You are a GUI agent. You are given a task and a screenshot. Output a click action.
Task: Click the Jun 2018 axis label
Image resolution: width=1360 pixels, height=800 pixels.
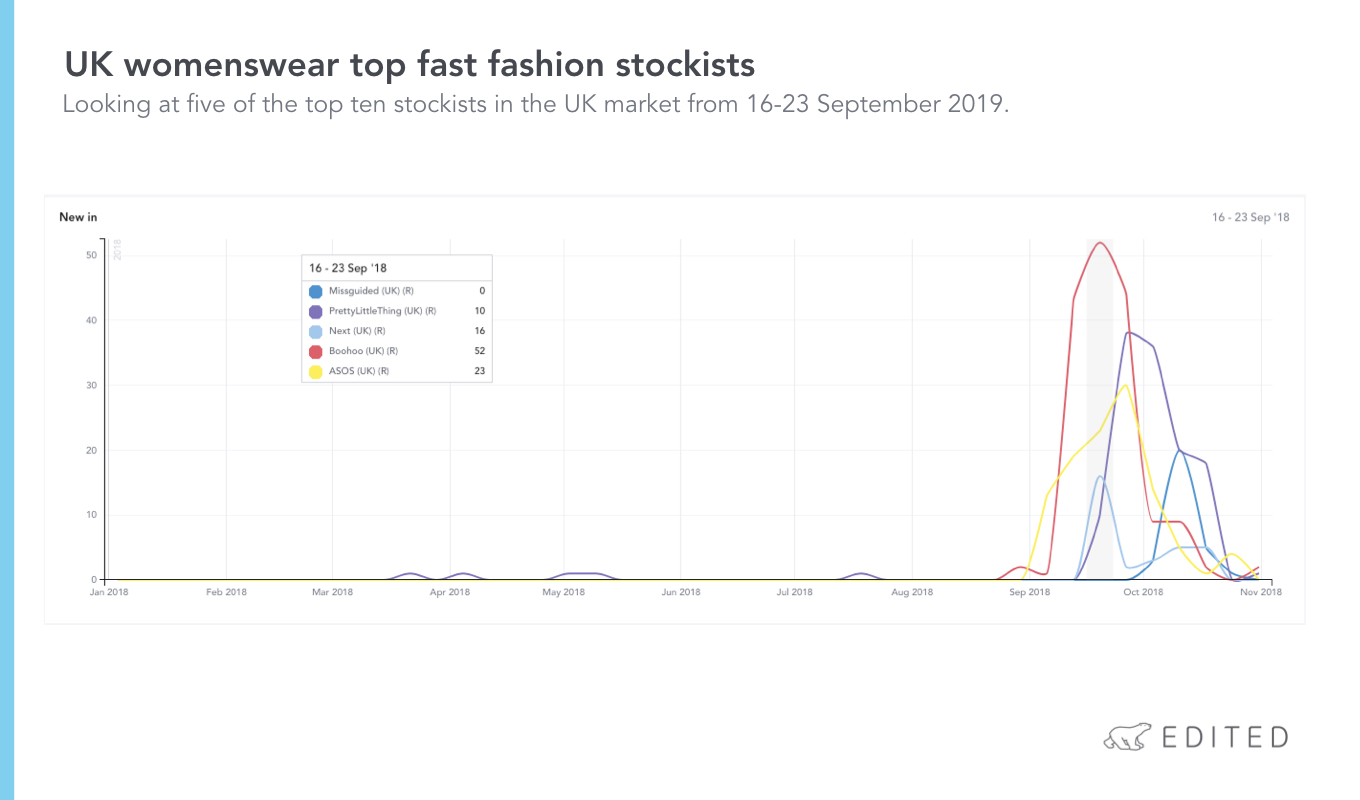pos(681,592)
